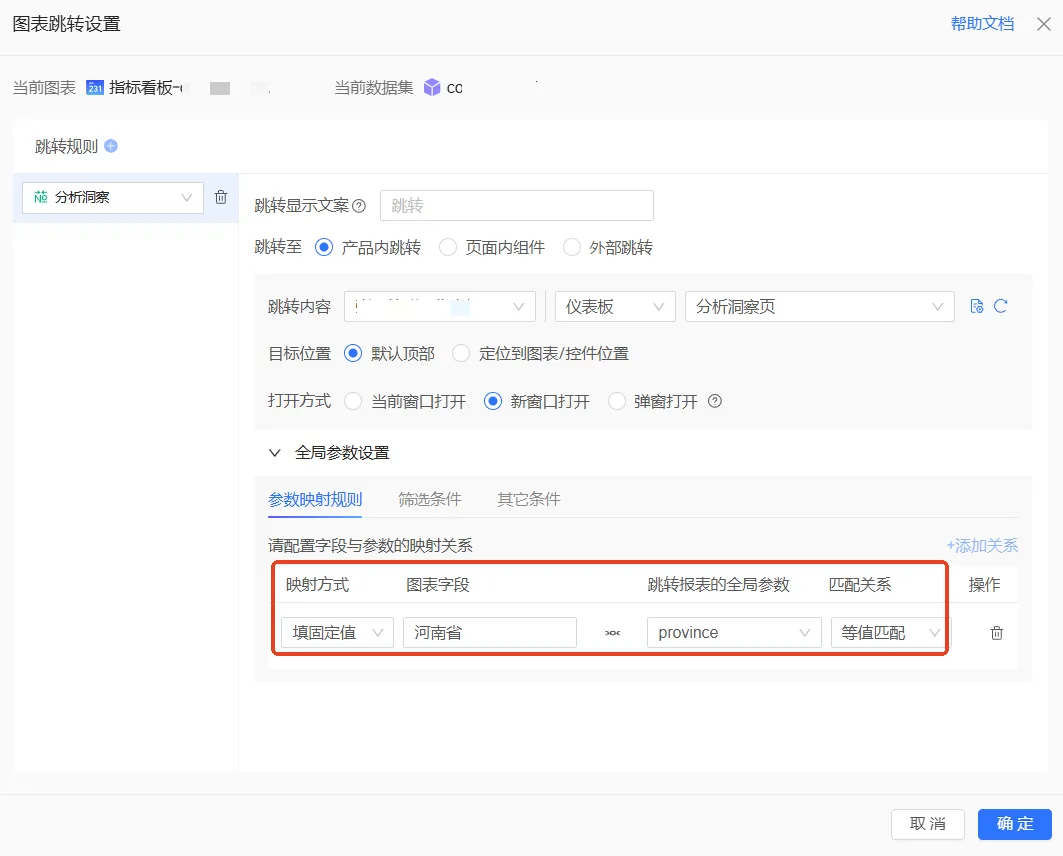This screenshot has width=1063, height=856.
Task: Open the 仪表板 type dropdown
Action: tap(615, 306)
